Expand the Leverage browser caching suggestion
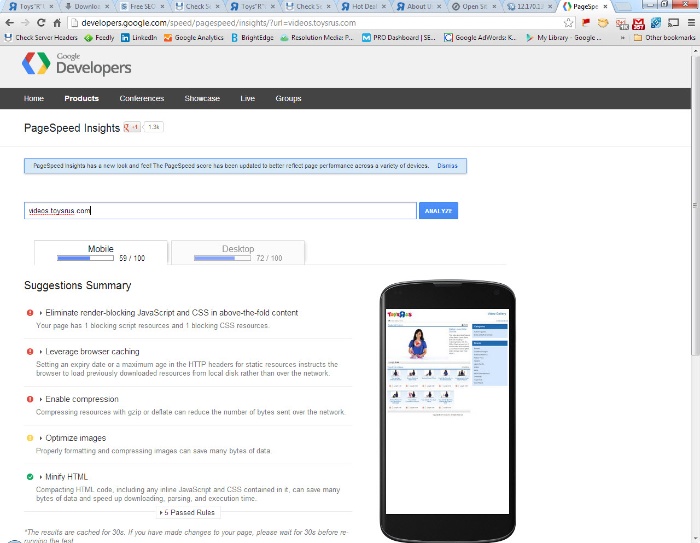This screenshot has width=700, height=543. tap(92, 352)
